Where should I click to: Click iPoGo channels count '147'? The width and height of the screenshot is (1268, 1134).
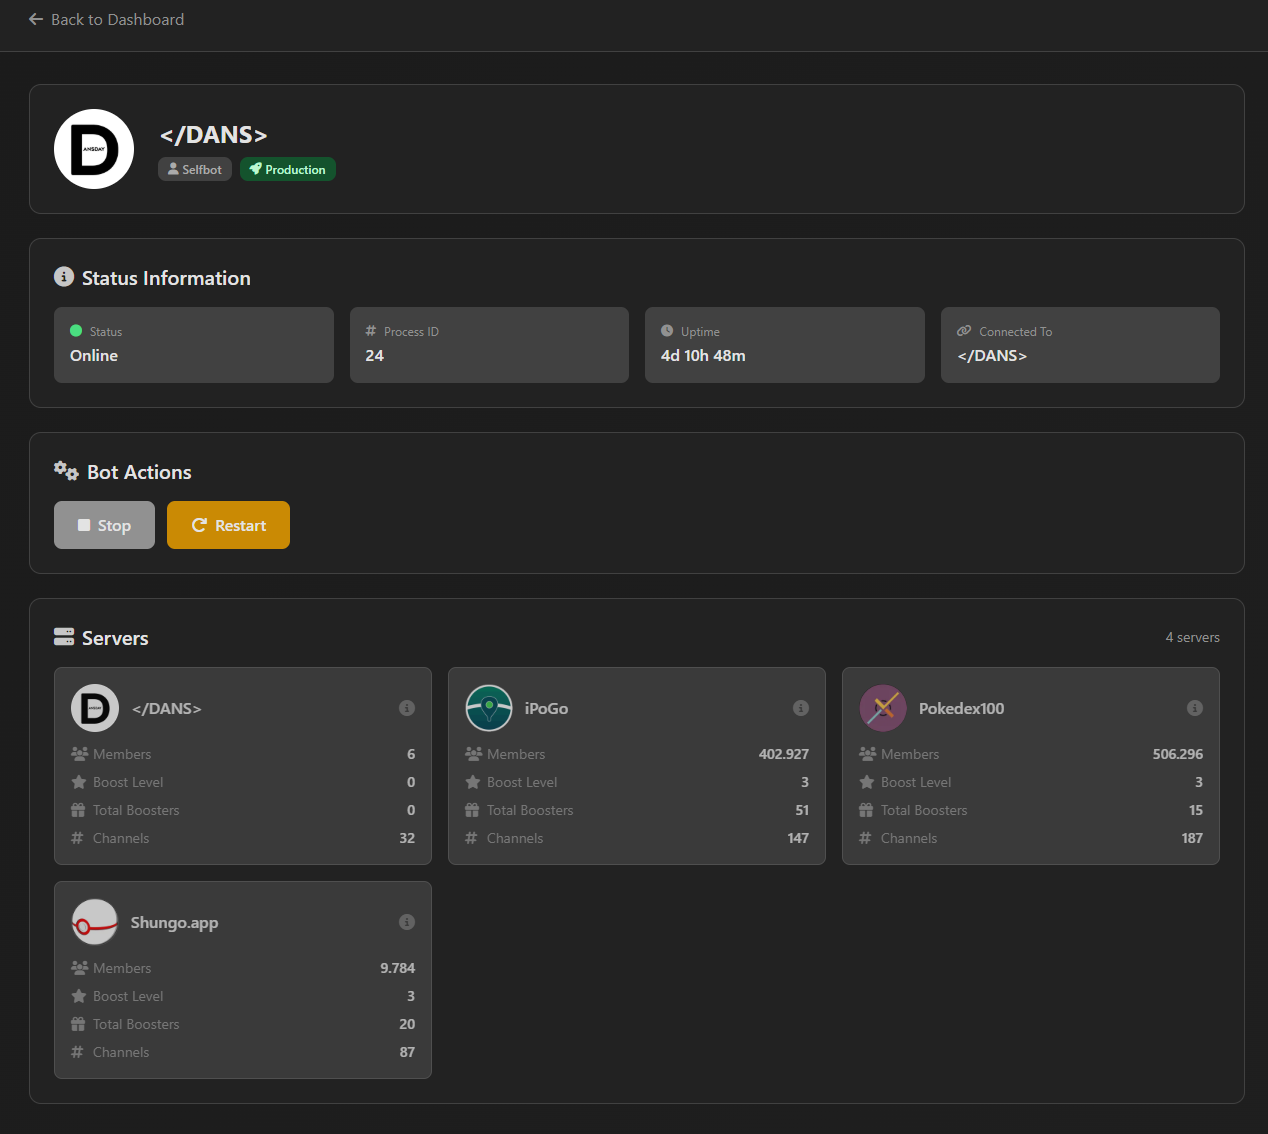point(798,838)
